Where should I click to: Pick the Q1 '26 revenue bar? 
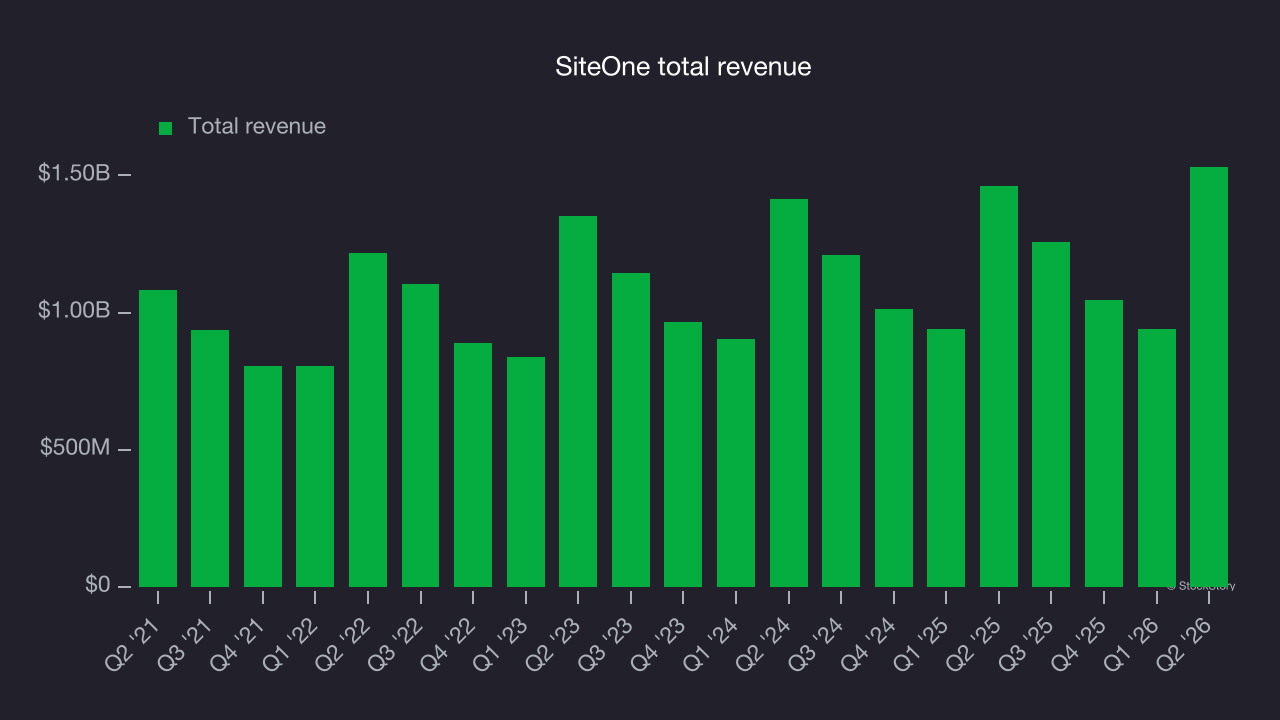[x=1157, y=458]
